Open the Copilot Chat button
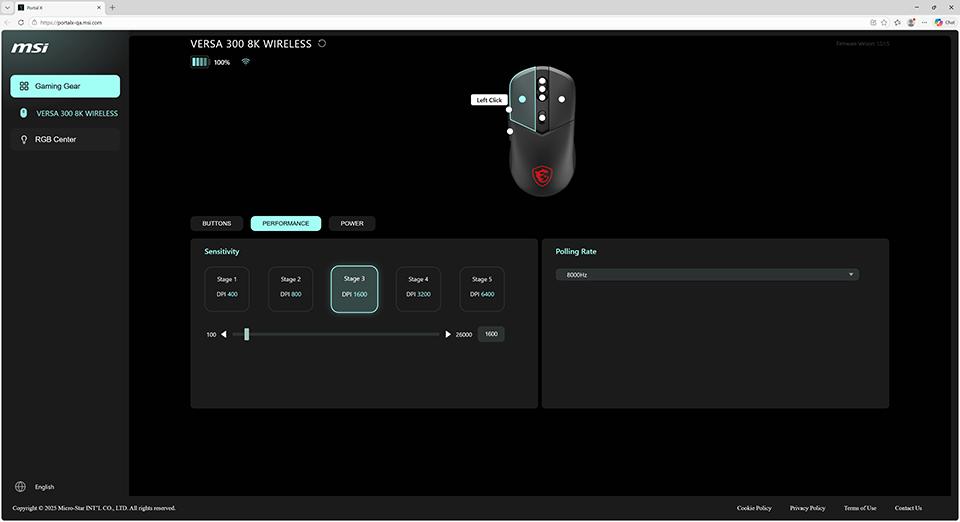Image resolution: width=960 pixels, height=522 pixels. coord(945,23)
